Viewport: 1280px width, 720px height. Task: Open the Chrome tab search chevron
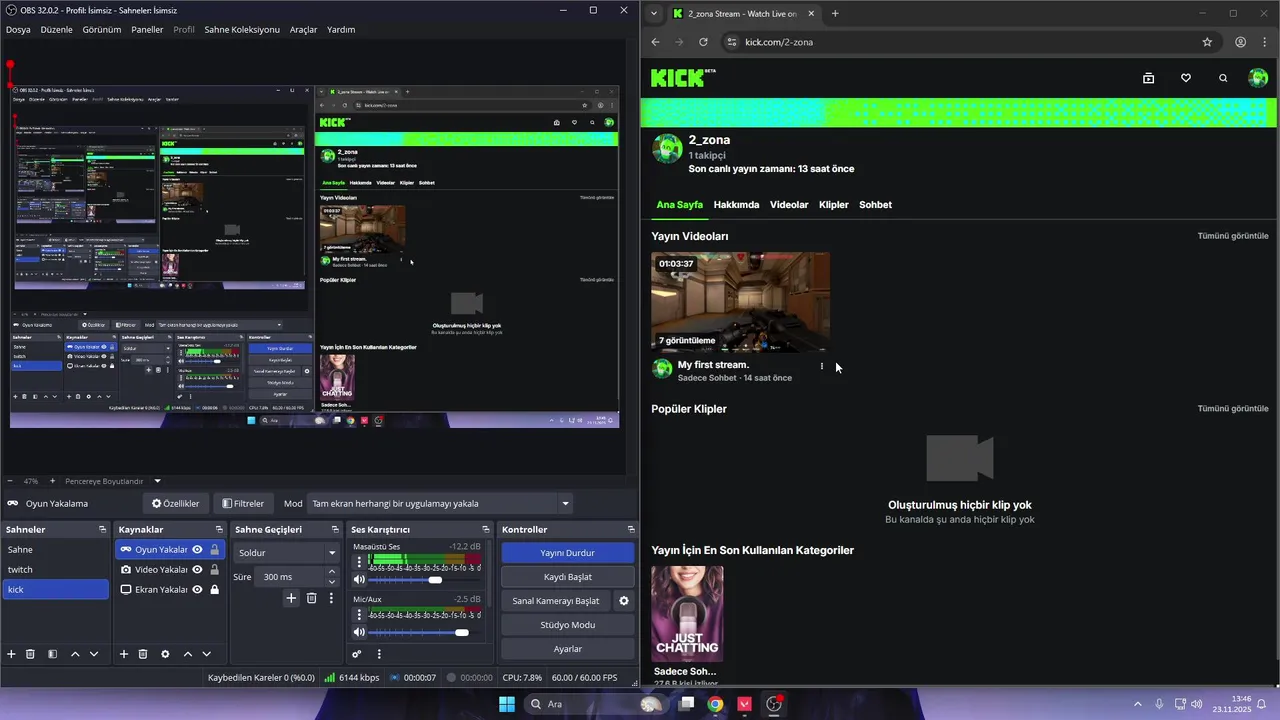click(654, 14)
